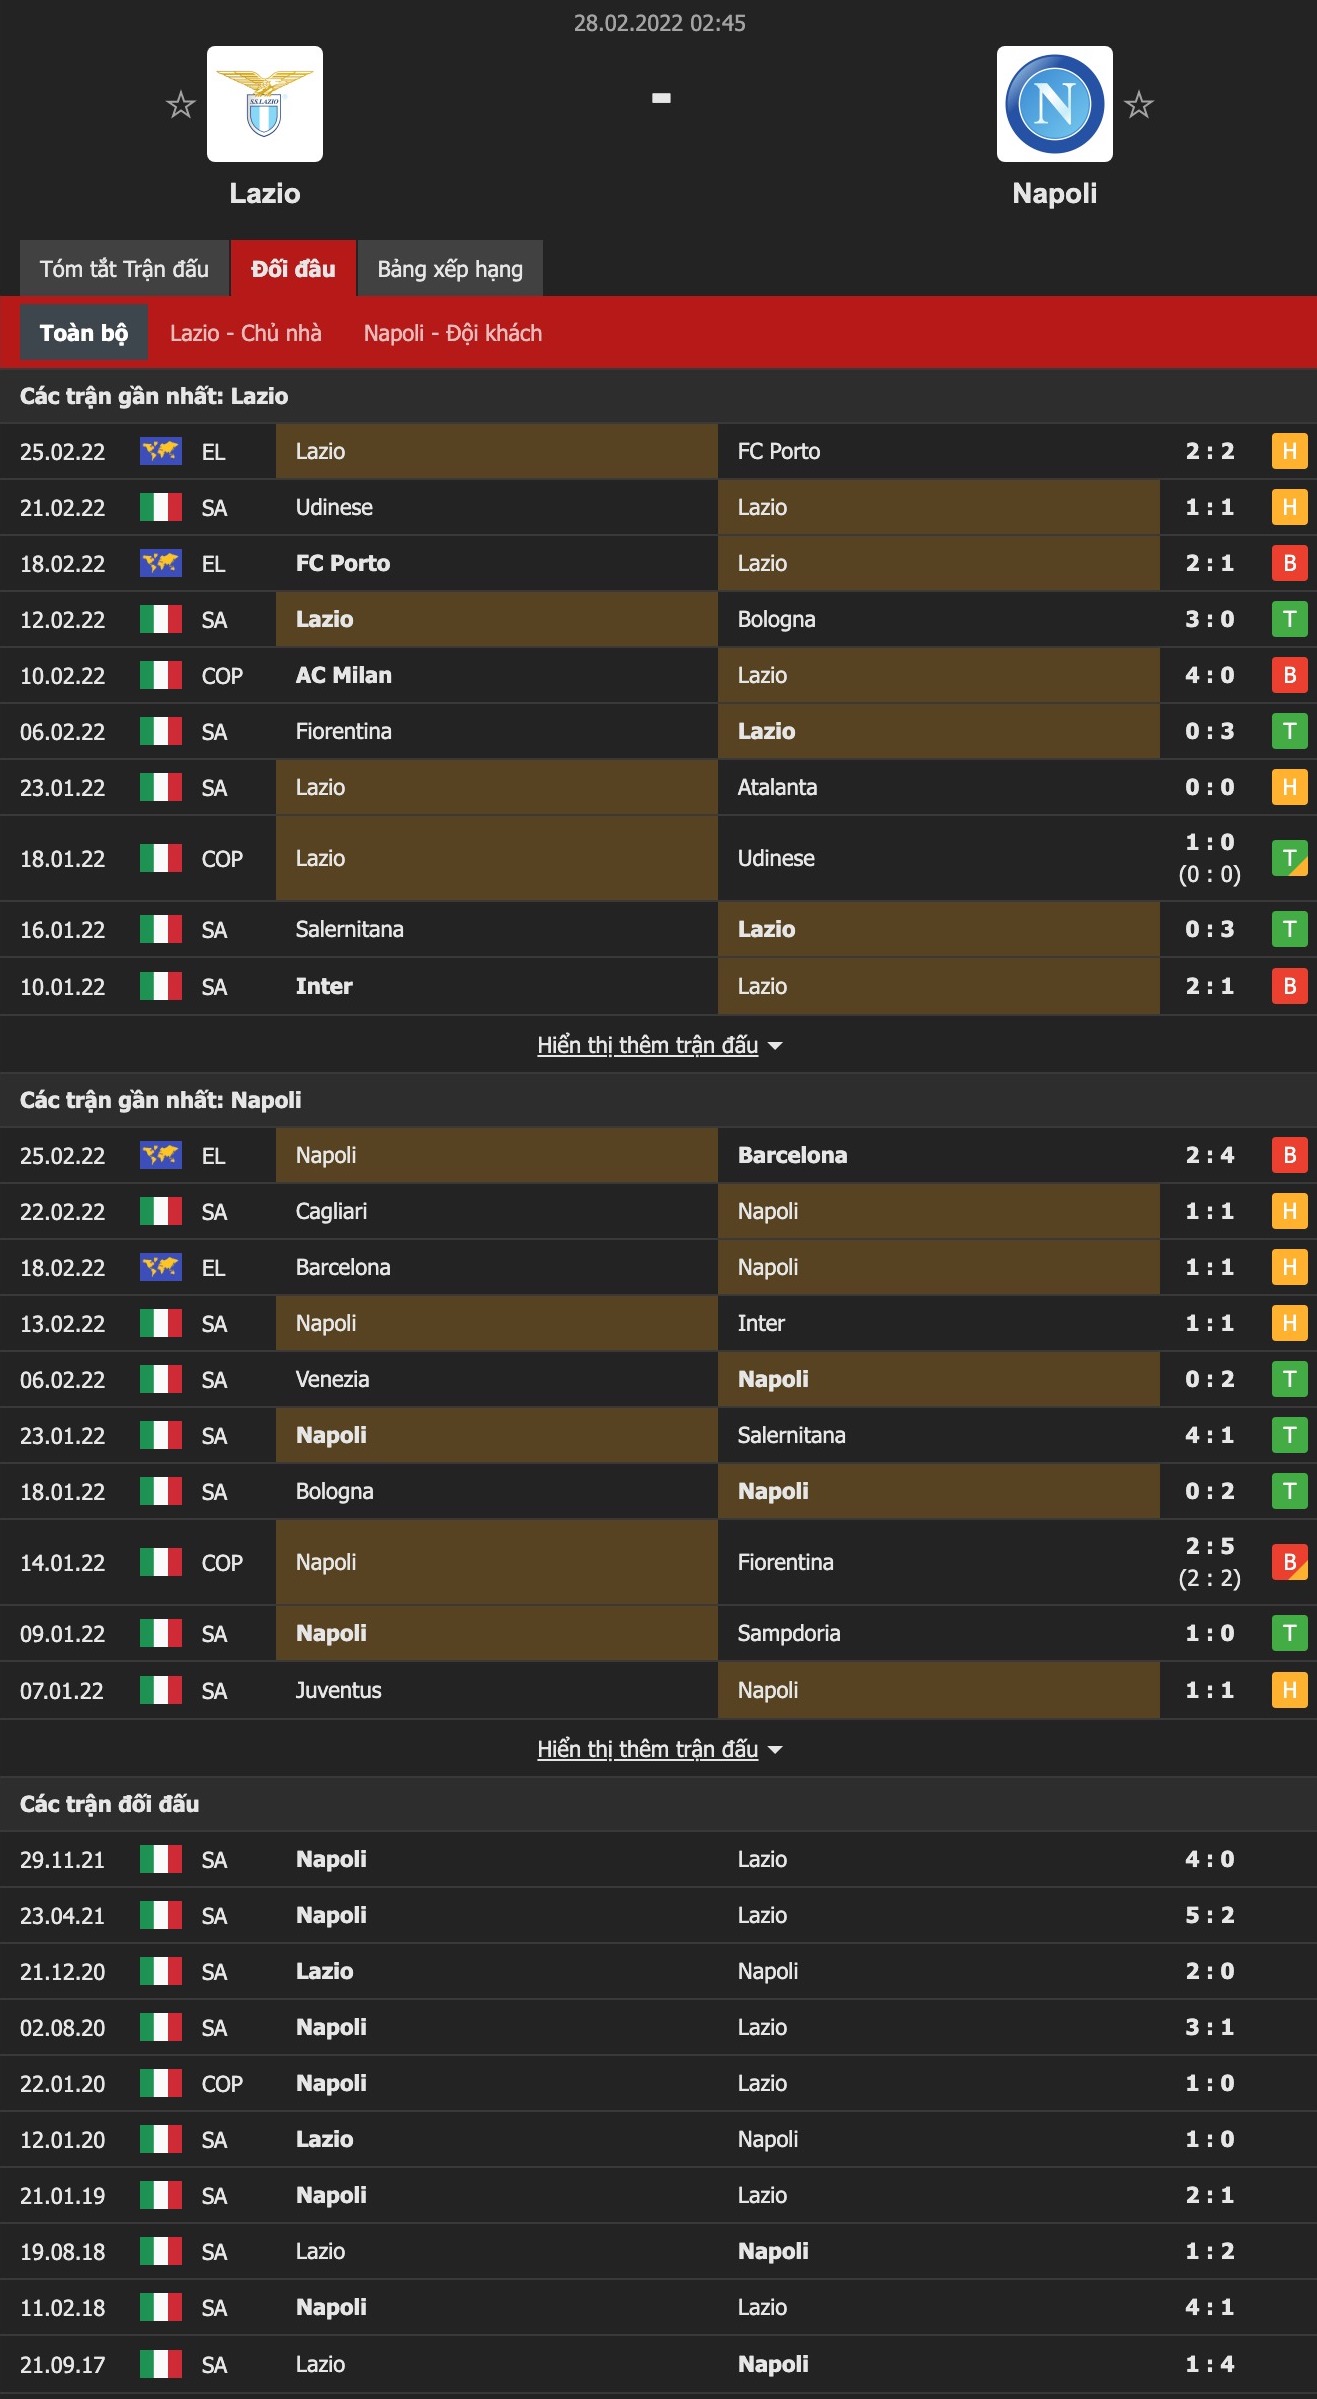The width and height of the screenshot is (1317, 2399).
Task: Click loss badge B for Napoli vs Fiorentina cup match
Action: (x=1290, y=1562)
